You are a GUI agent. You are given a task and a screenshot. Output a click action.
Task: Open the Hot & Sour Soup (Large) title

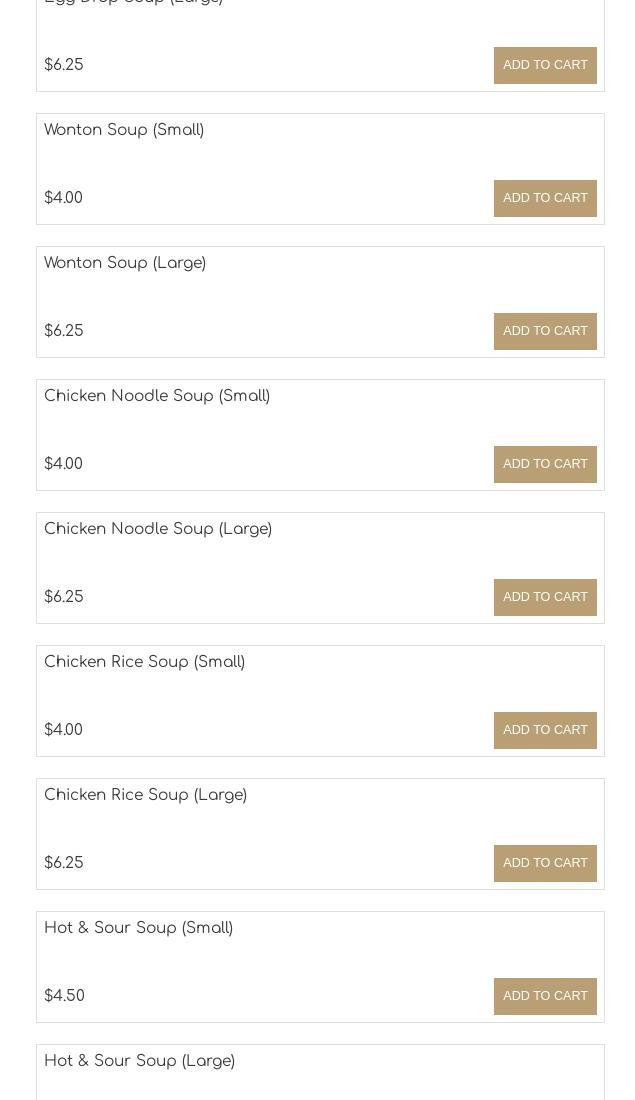pyautogui.click(x=139, y=1061)
